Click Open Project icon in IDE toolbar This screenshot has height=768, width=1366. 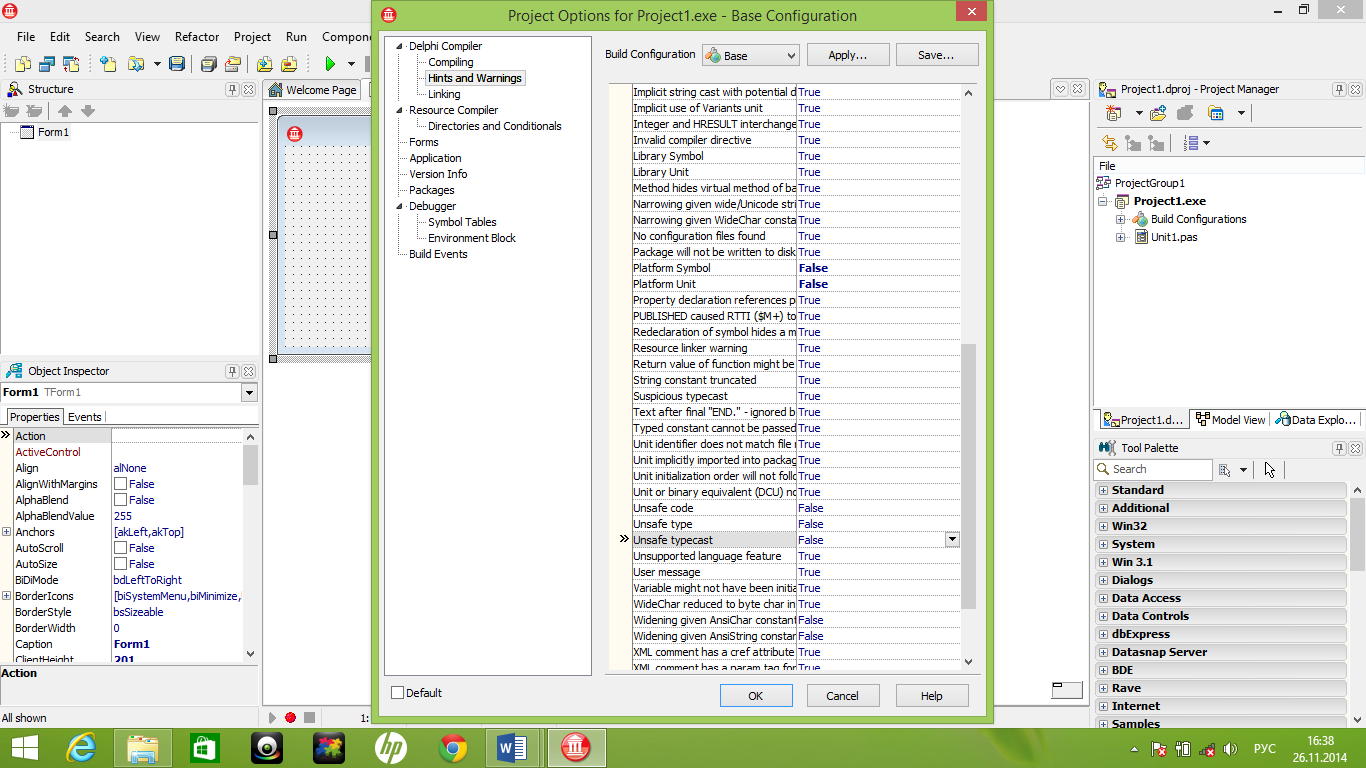point(233,64)
